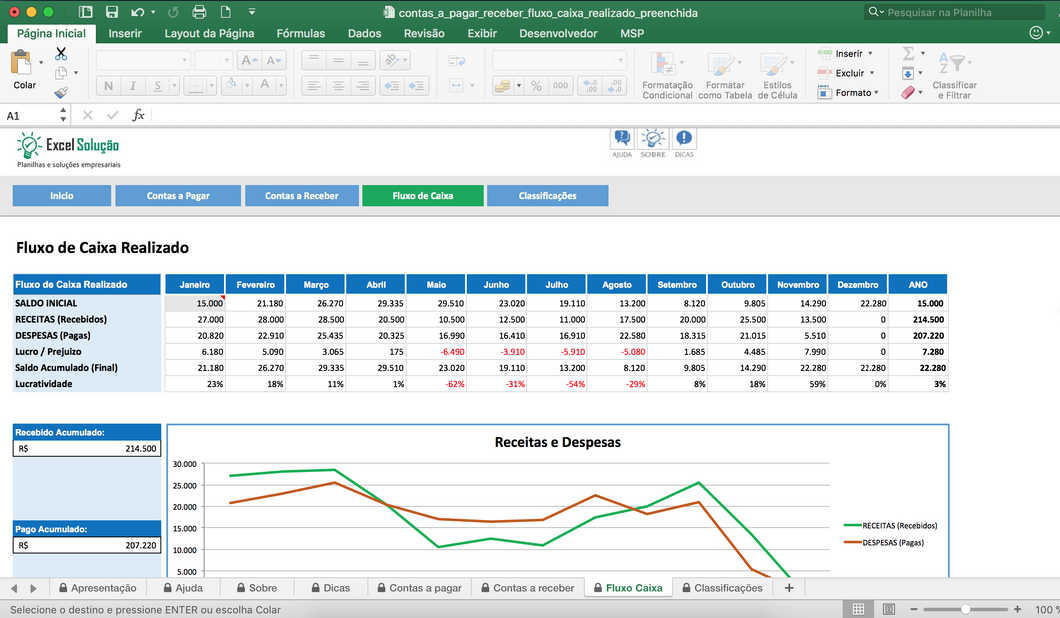Open the Quick Access Toolbar customize arrow
The width and height of the screenshot is (1060, 618).
click(251, 12)
